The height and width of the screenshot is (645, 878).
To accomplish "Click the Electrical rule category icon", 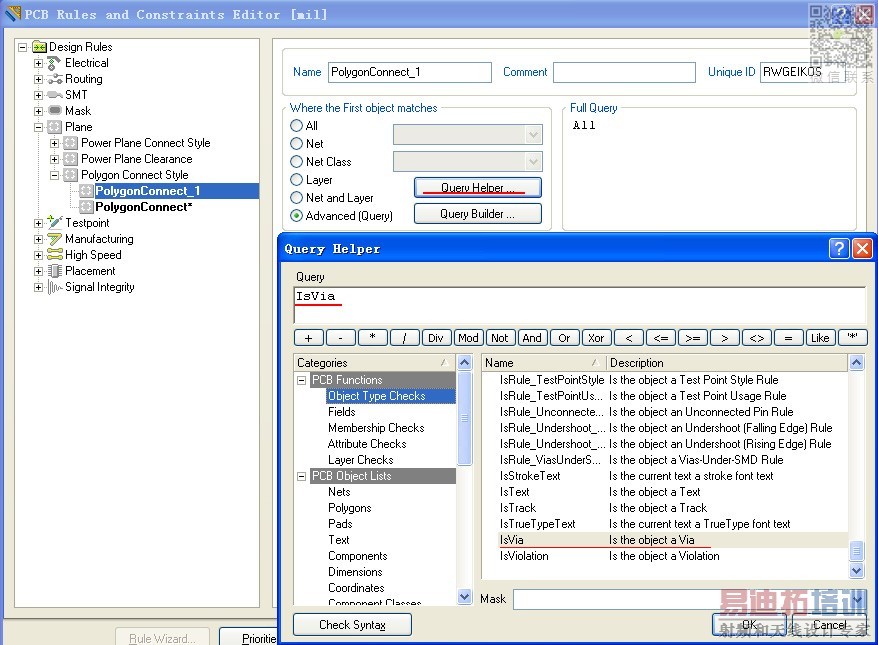I will tap(54, 63).
